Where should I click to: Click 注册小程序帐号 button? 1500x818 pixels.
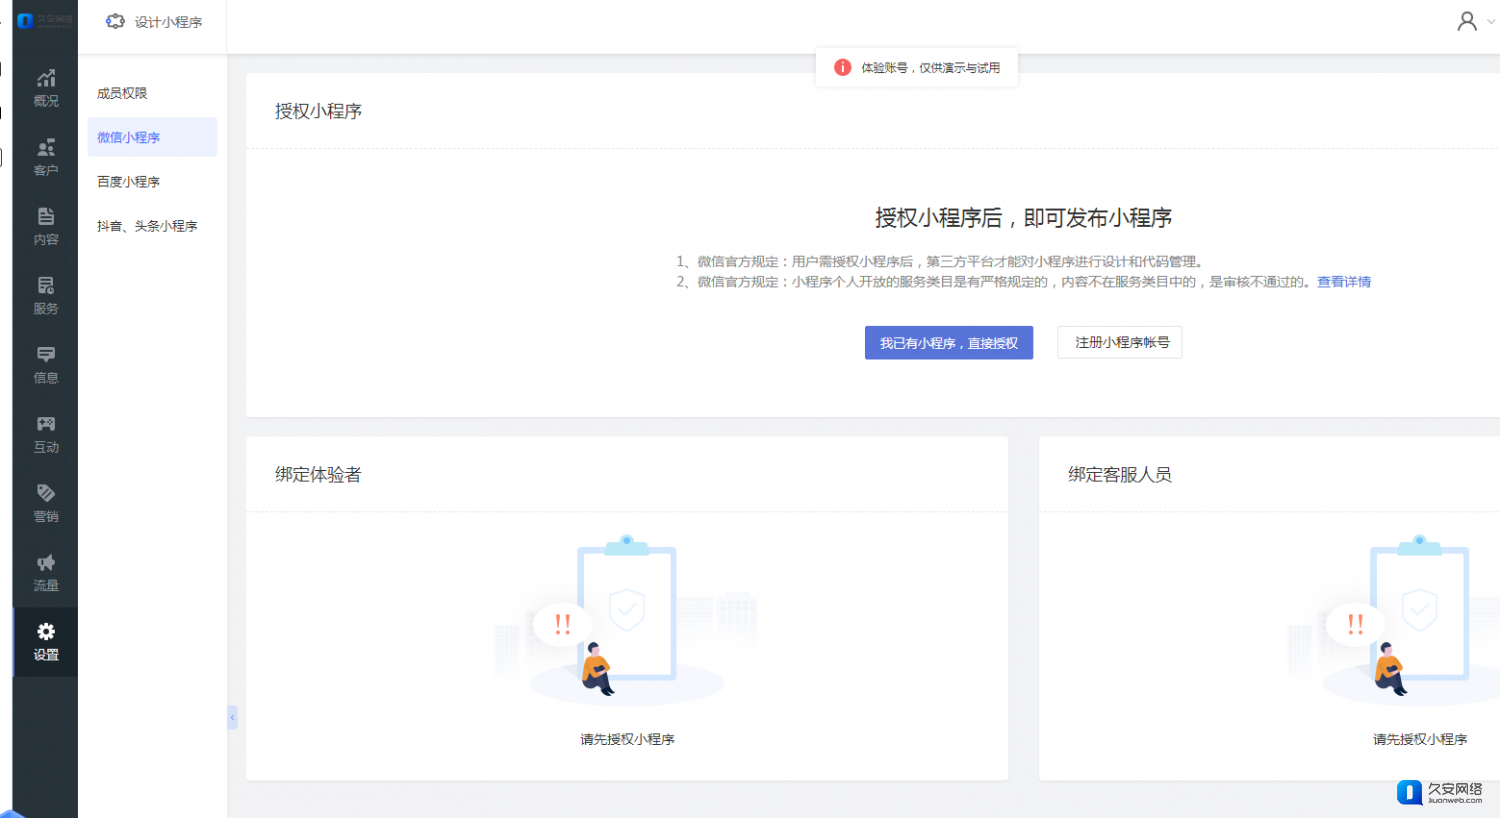(x=1120, y=342)
